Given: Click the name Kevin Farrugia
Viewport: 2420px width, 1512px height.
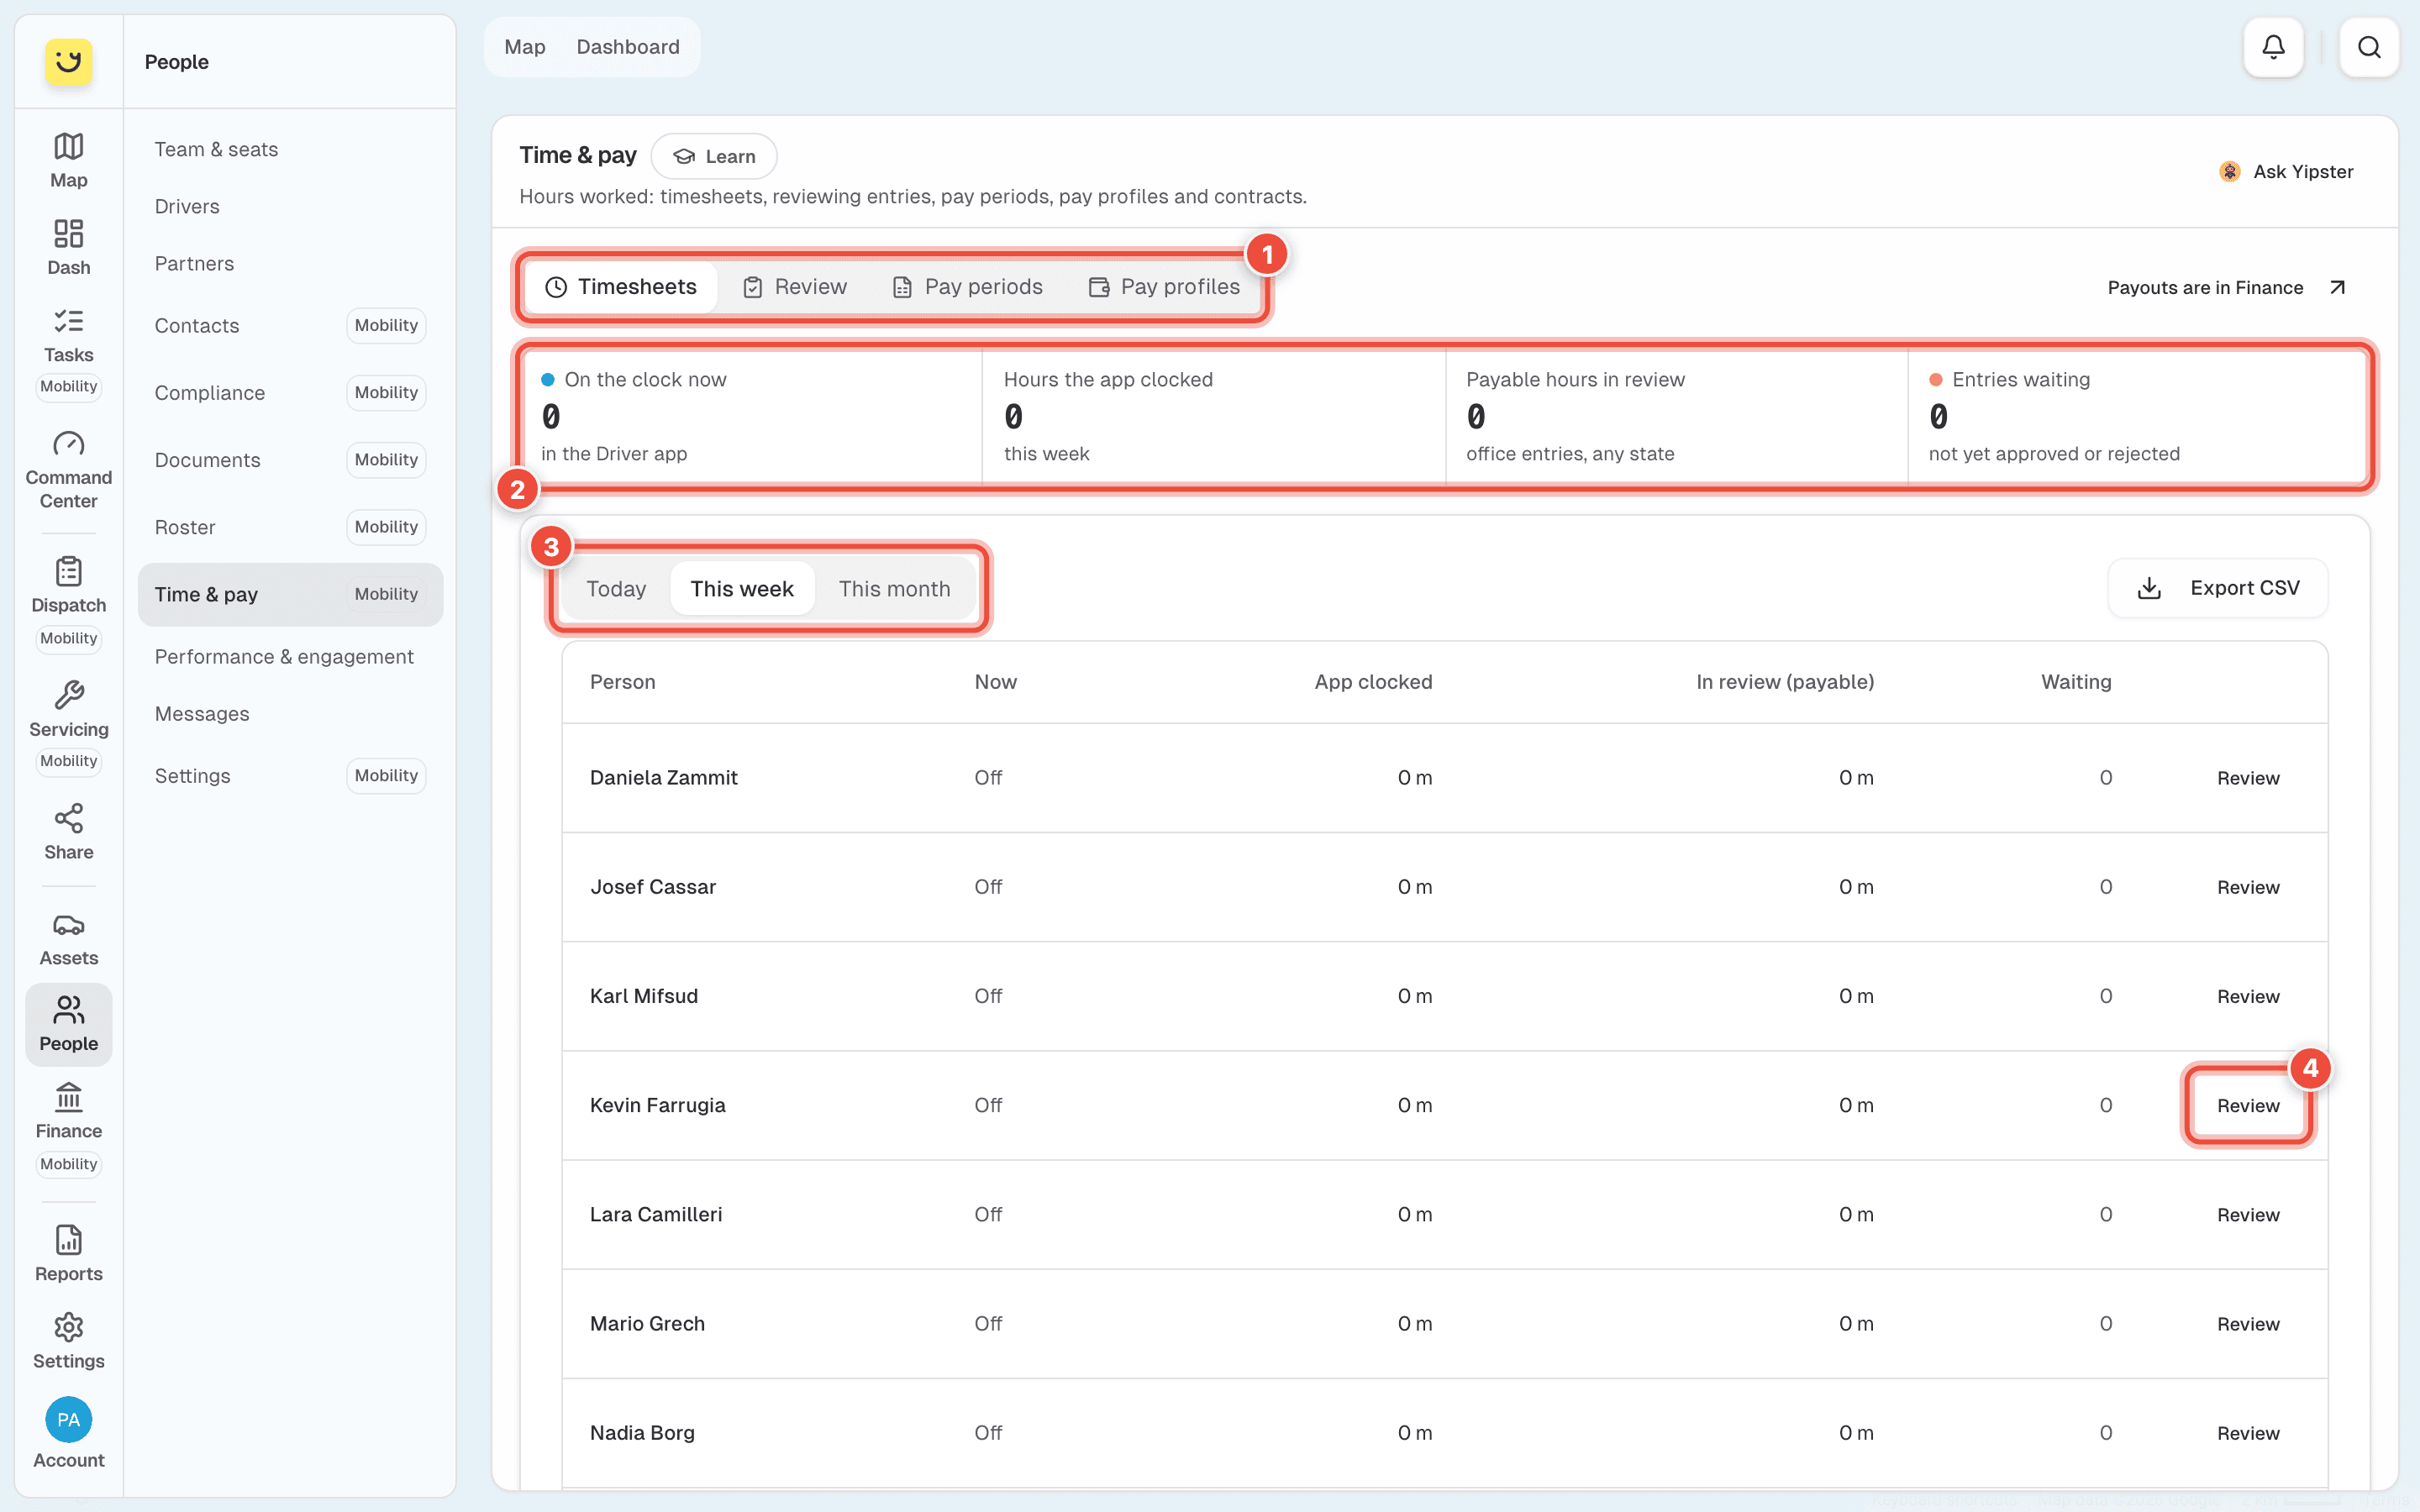Looking at the screenshot, I should click(x=657, y=1105).
